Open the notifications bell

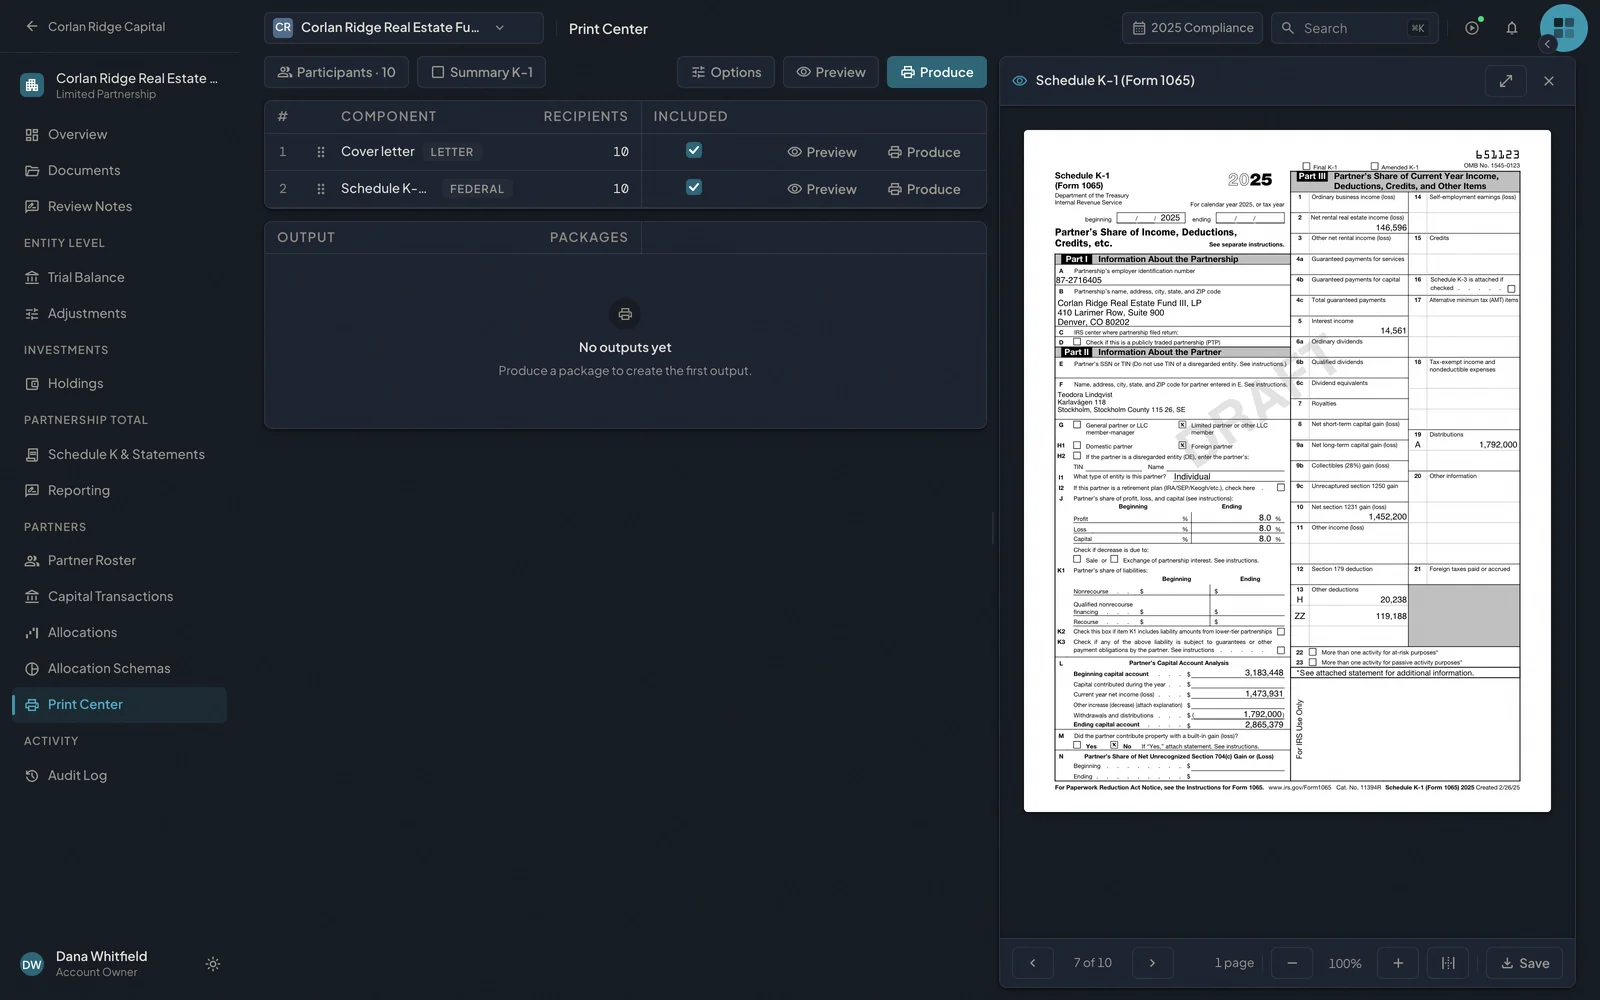(x=1512, y=28)
